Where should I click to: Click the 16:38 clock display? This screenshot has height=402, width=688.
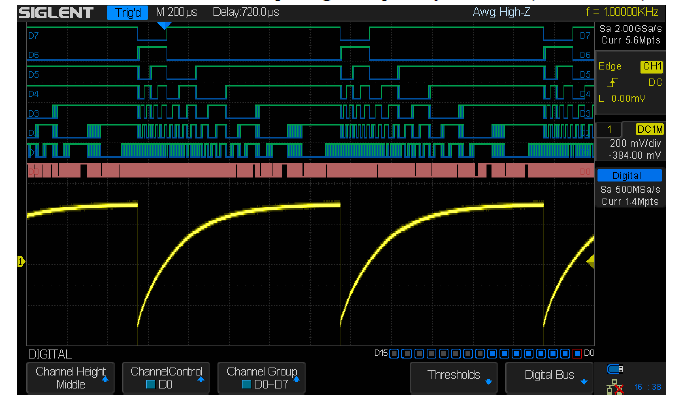648,387
